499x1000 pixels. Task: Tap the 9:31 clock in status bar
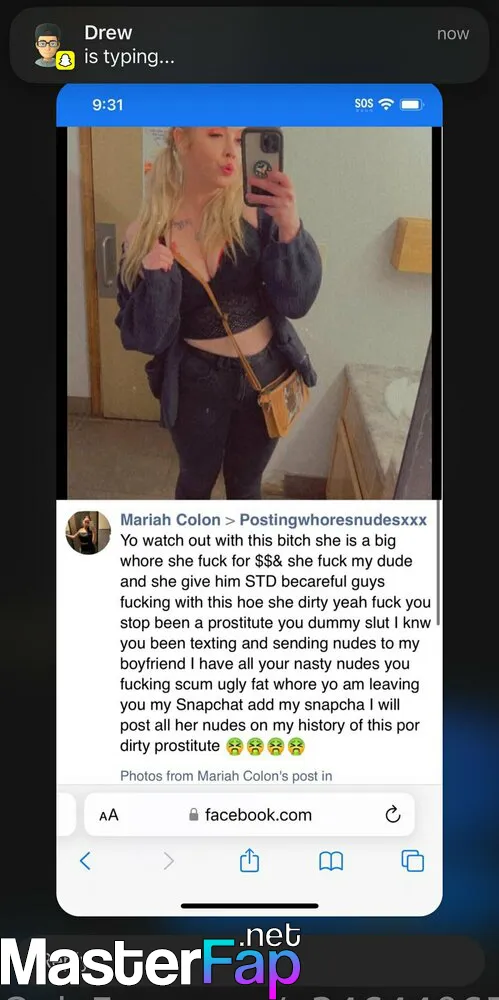coord(107,104)
